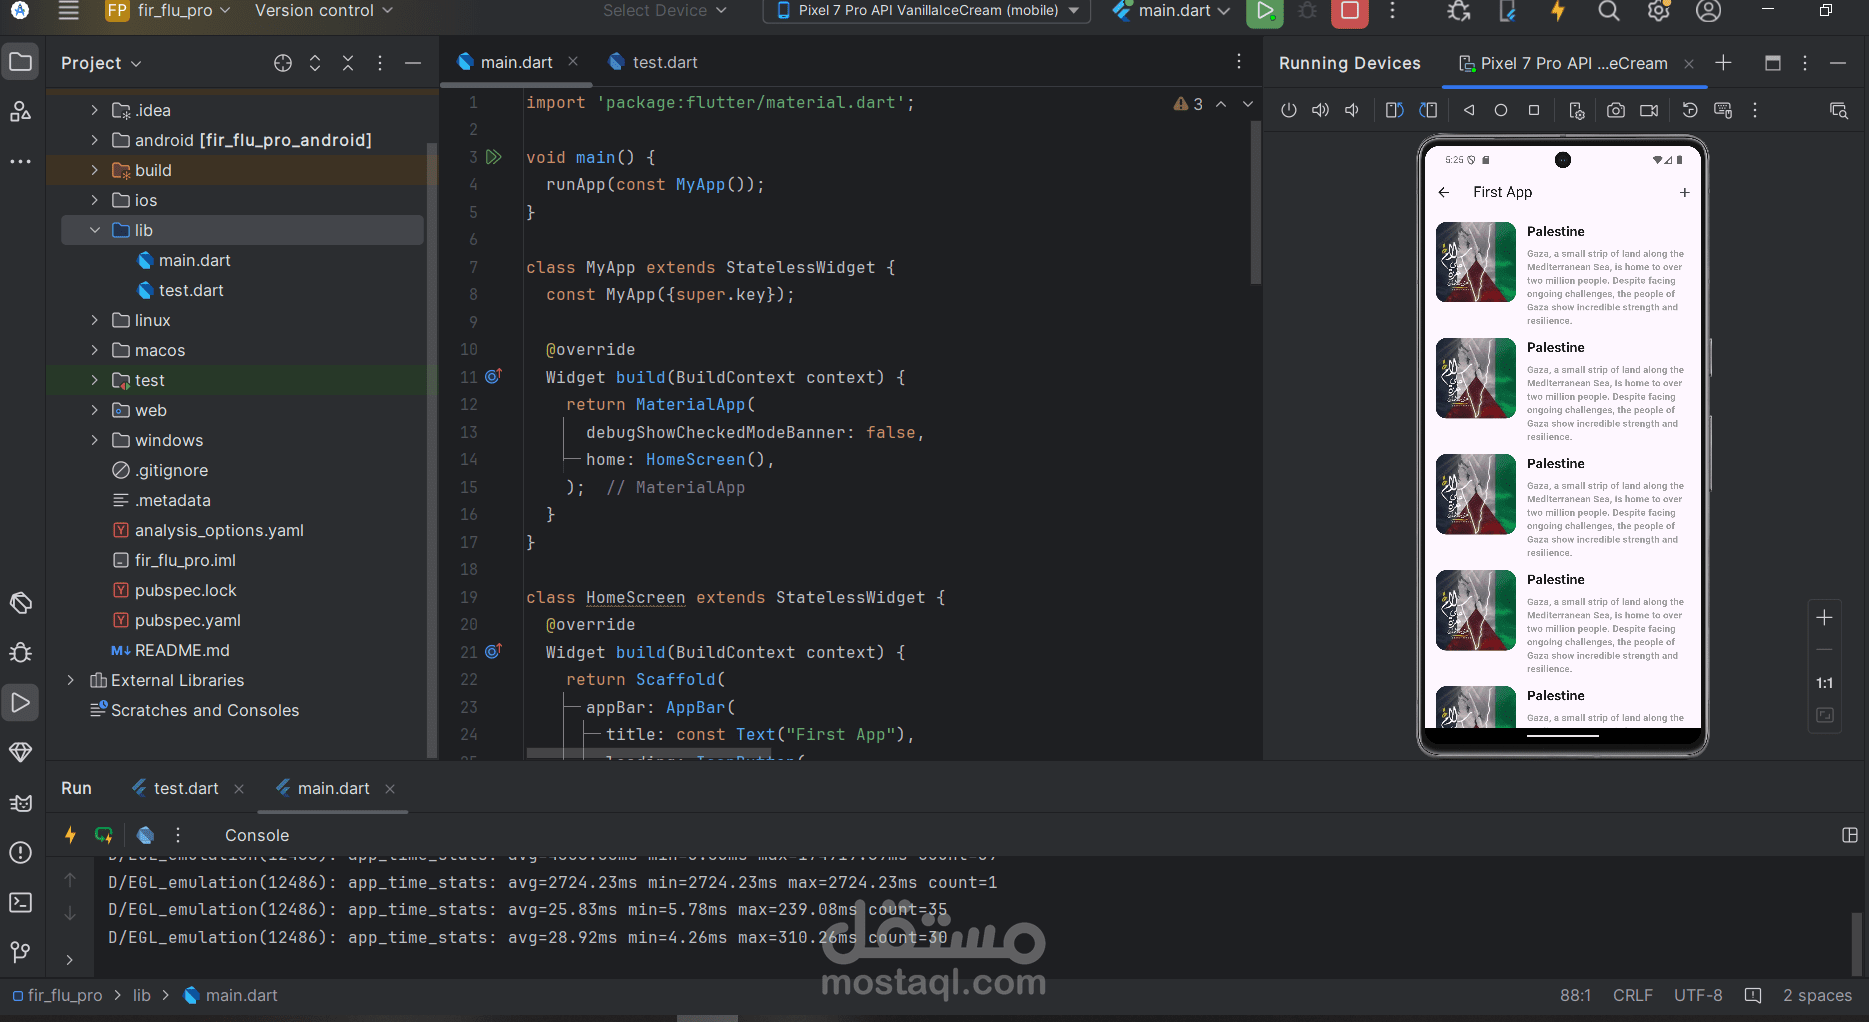Click the Flutter Hot Reload lightning icon in top toolbar
The image size is (1869, 1022).
(1558, 11)
